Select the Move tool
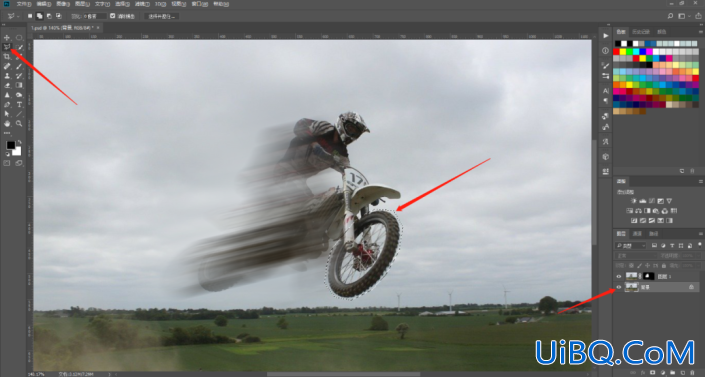 (x=7, y=38)
